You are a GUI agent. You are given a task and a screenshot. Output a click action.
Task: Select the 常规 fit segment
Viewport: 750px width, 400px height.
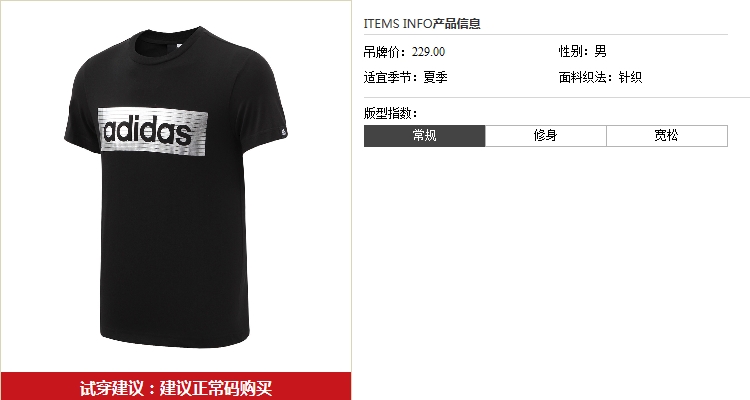point(424,136)
